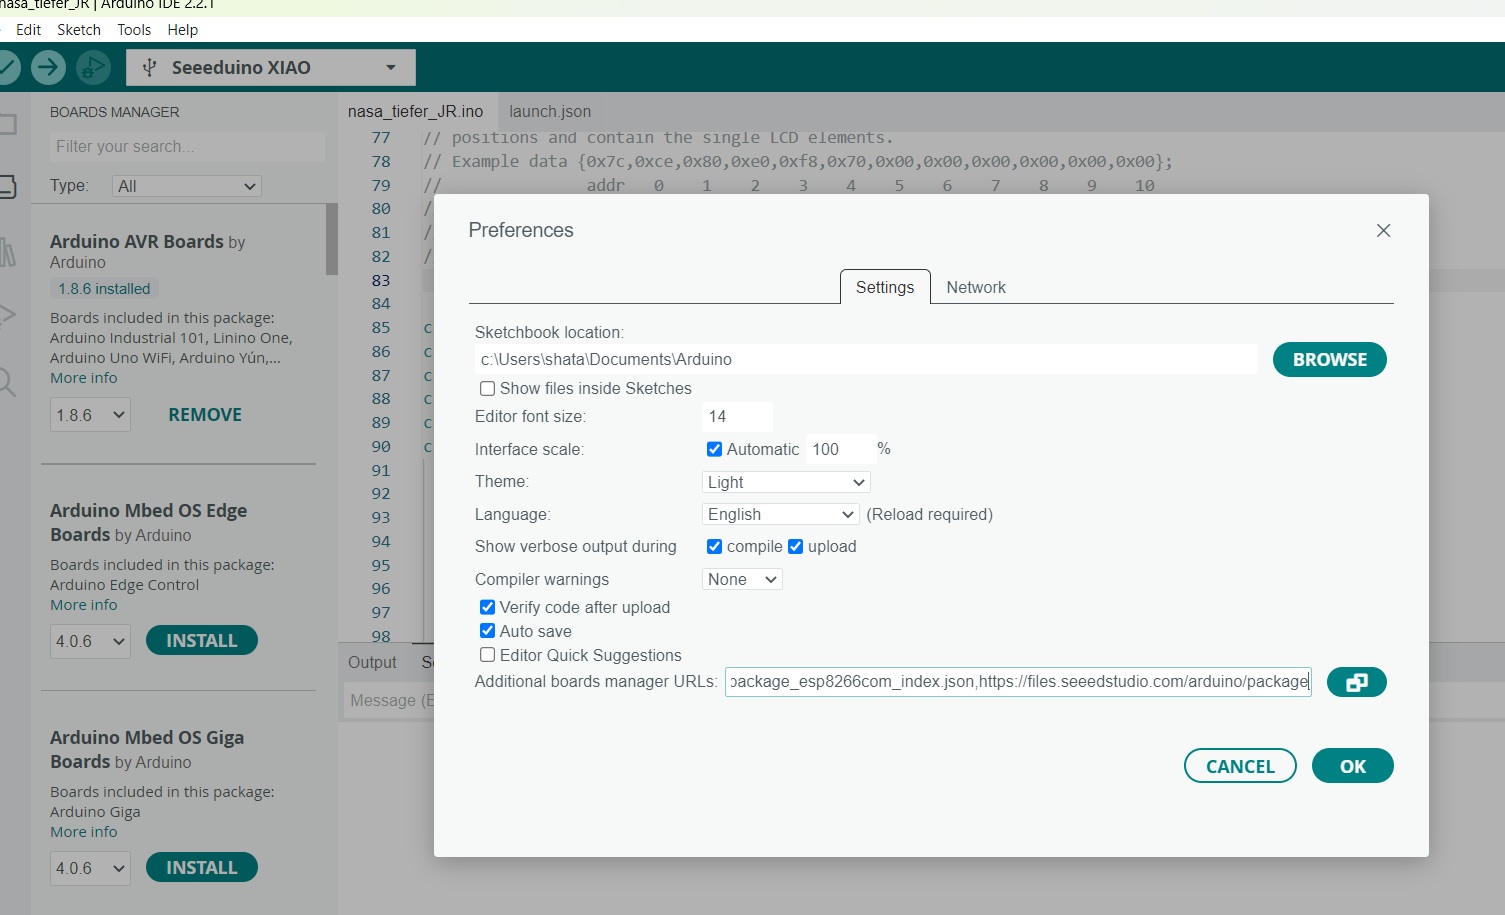Viewport: 1505px width, 915px height.
Task: Select the nasa_tiefer_JR.ino editor tab
Action: pyautogui.click(x=416, y=111)
